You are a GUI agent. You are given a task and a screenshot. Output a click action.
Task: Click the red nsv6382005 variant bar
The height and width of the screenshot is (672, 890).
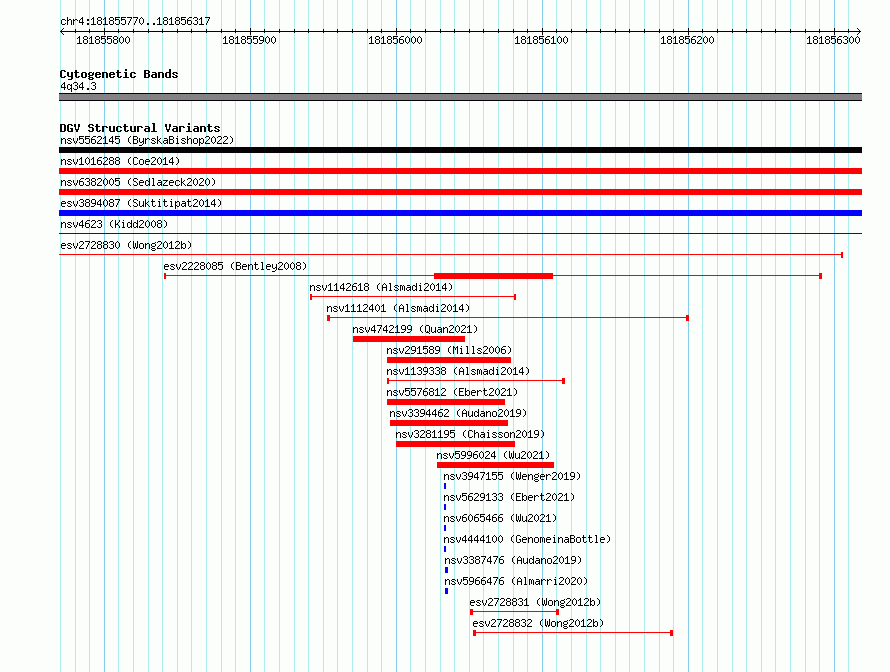coord(460,192)
